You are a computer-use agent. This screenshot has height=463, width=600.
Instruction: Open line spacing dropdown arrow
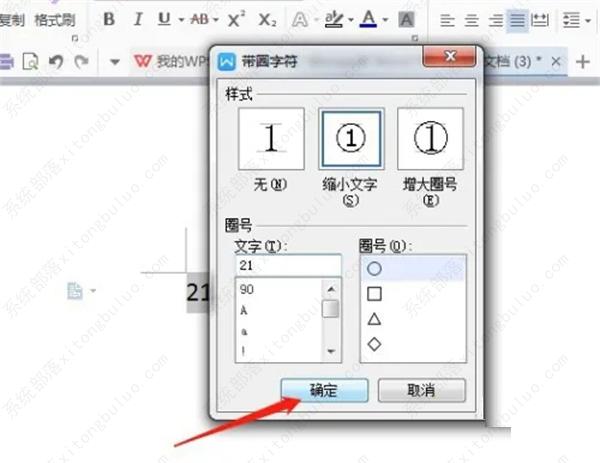click(588, 20)
